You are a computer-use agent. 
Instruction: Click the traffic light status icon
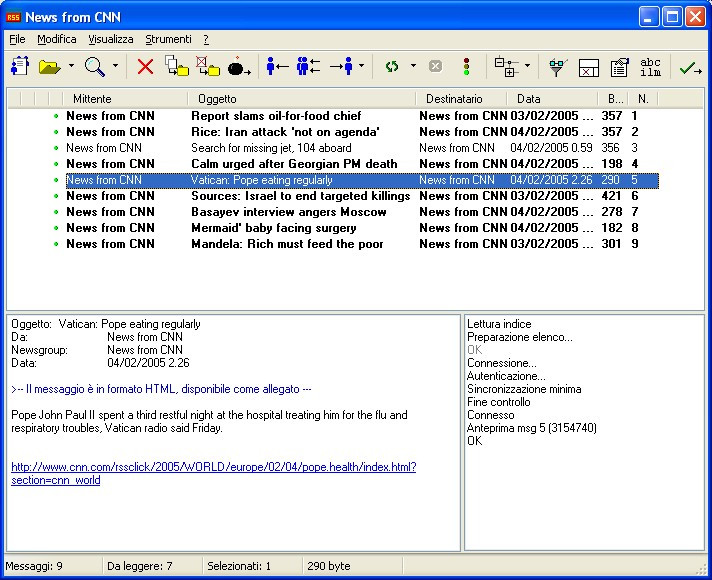tap(466, 66)
